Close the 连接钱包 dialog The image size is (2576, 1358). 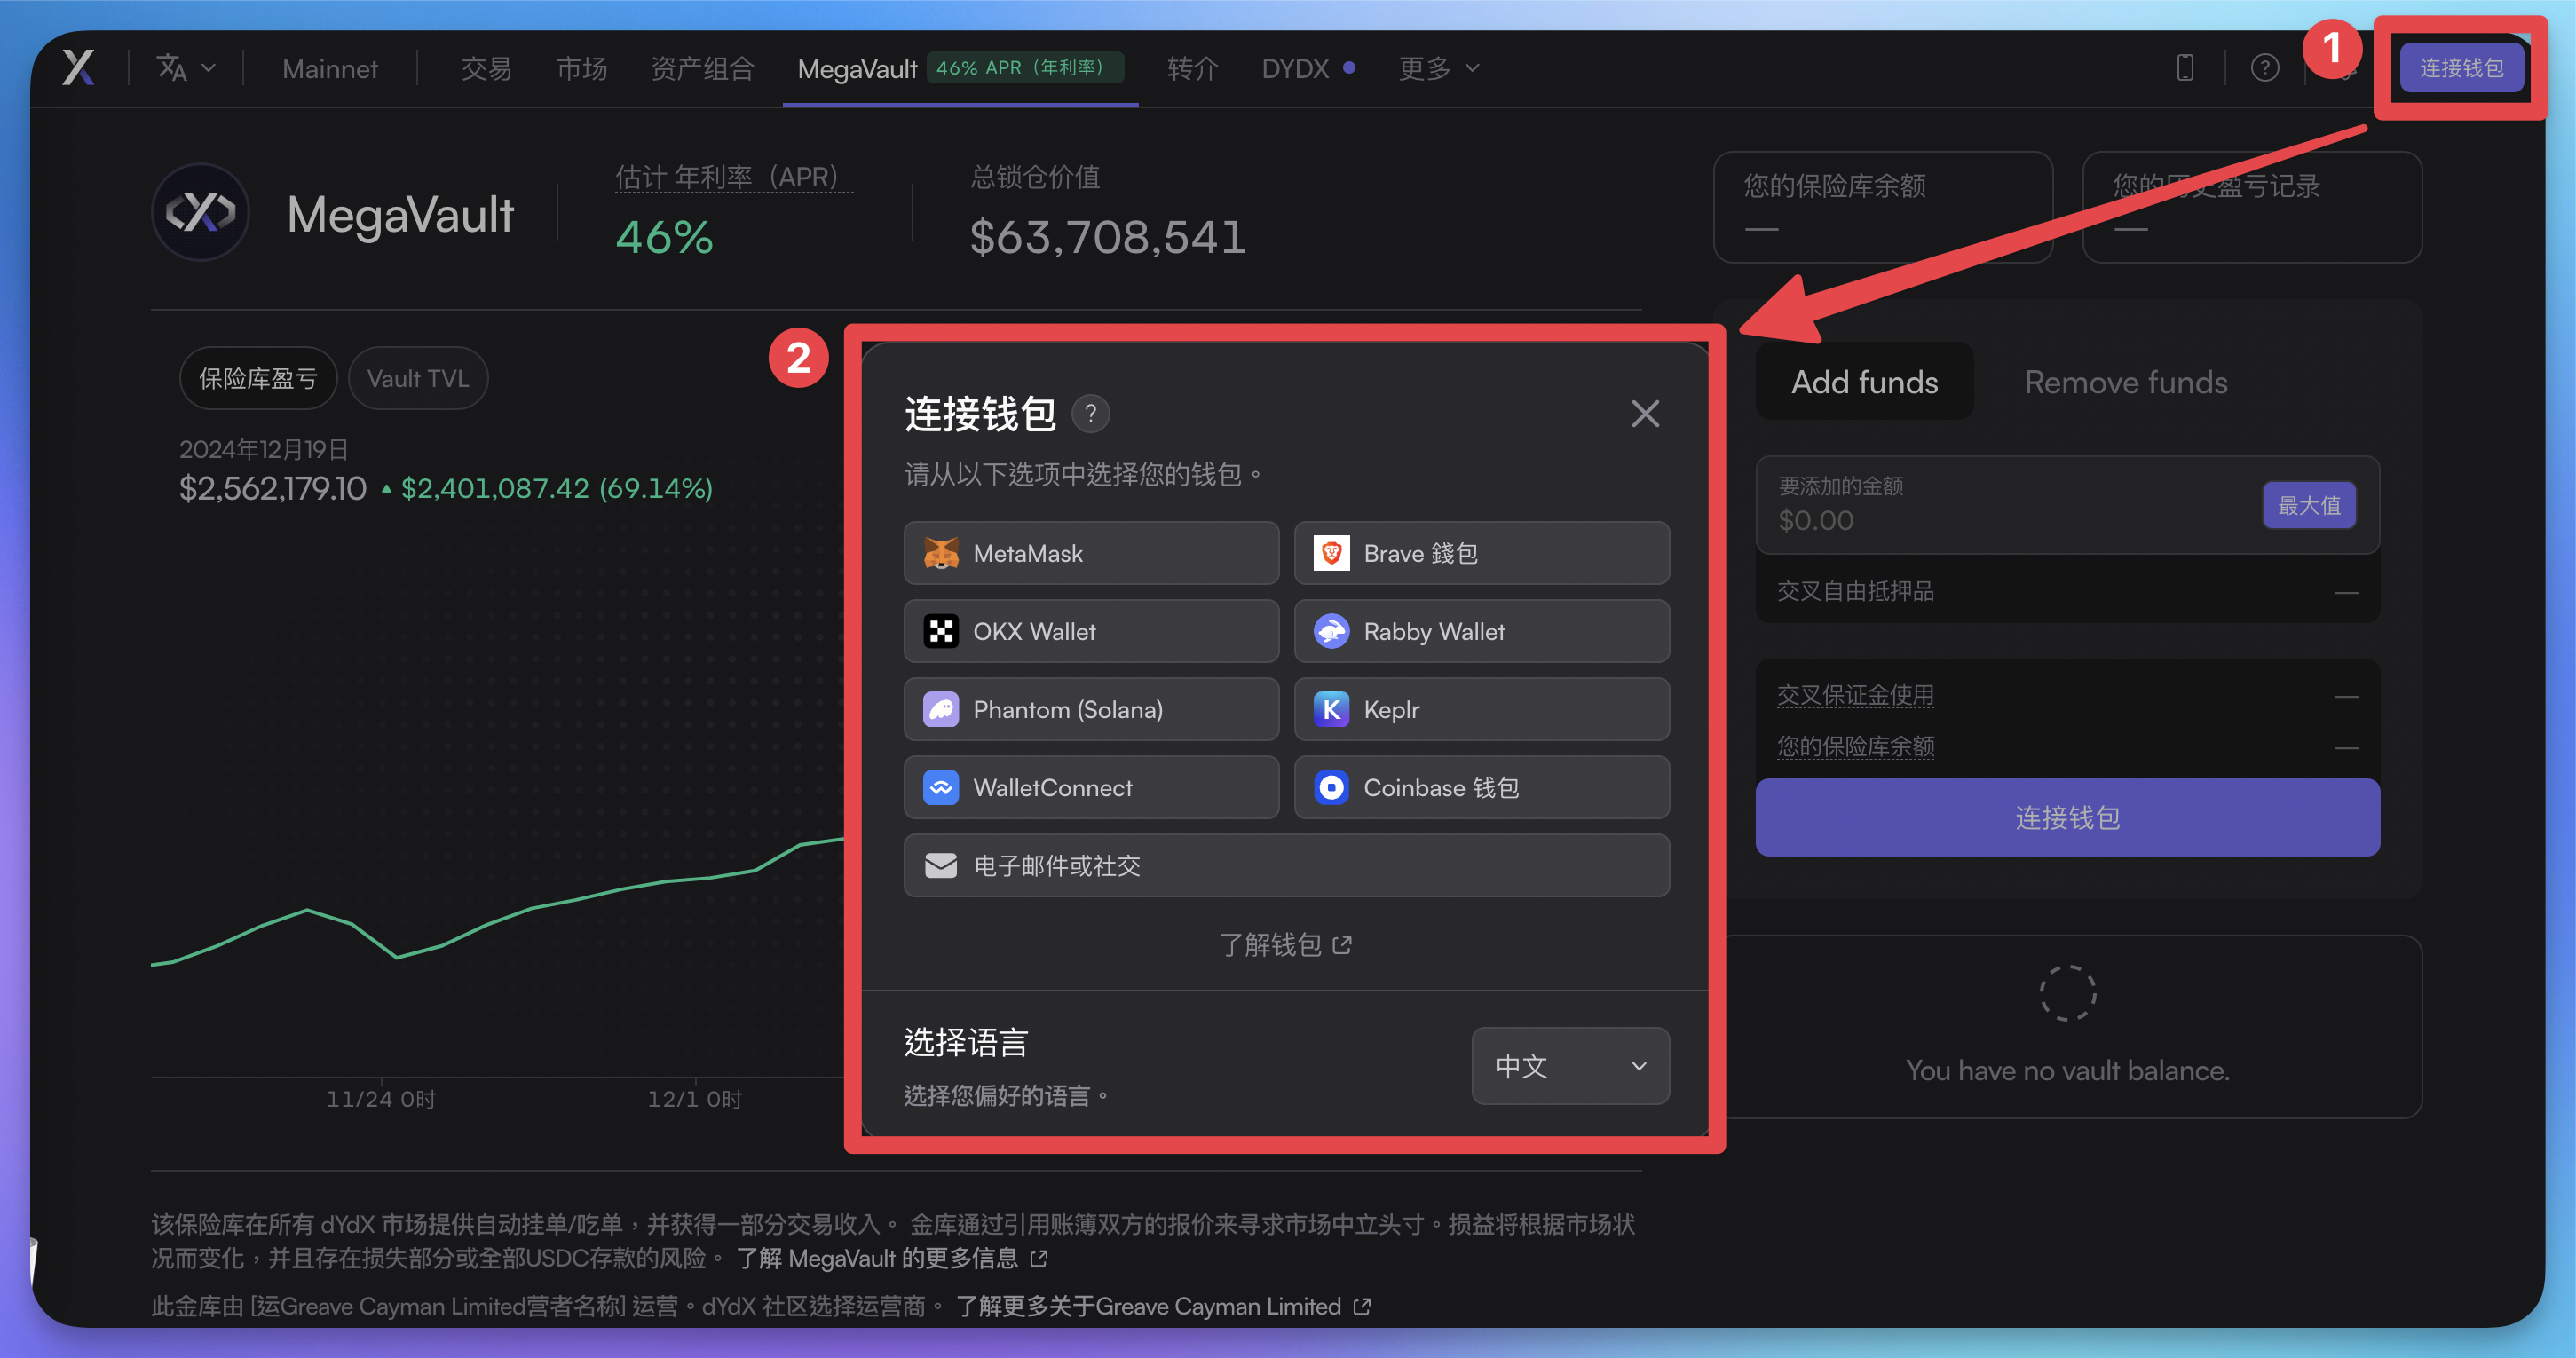[x=1645, y=413]
